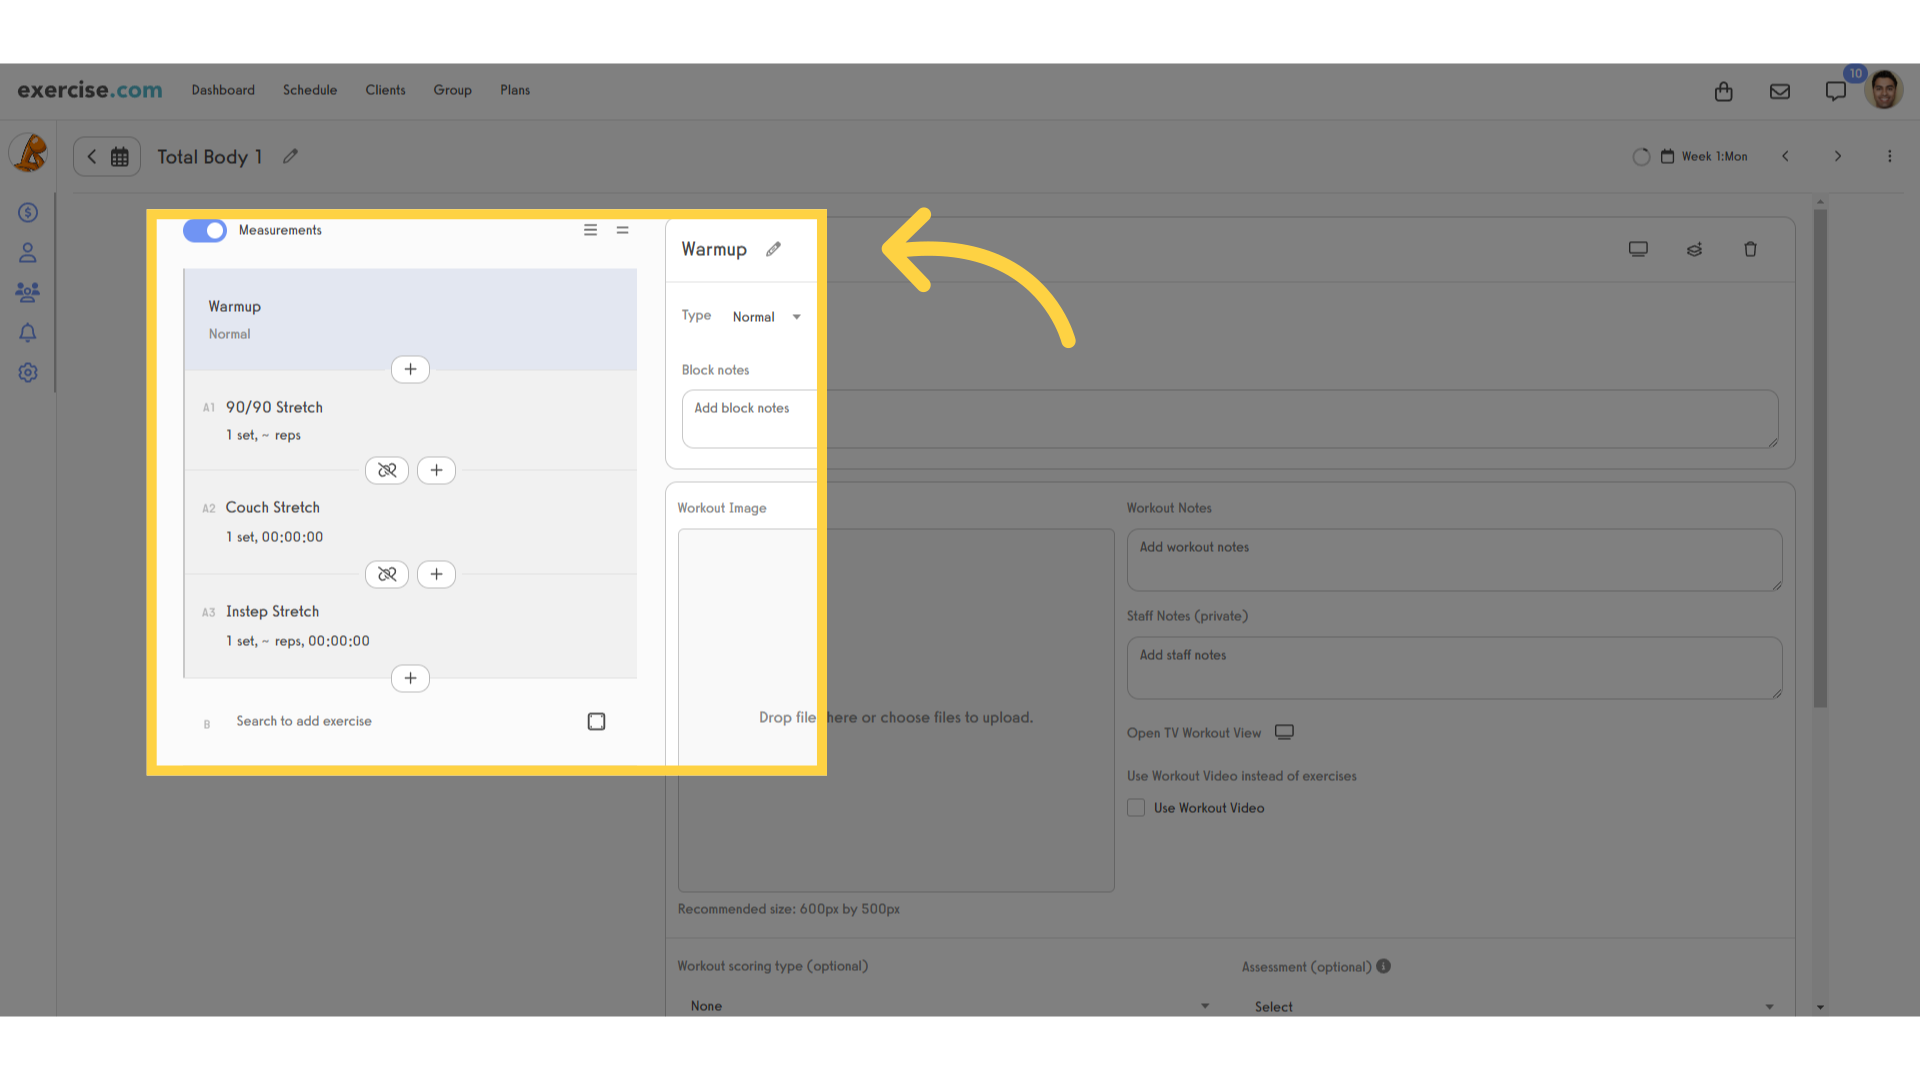
Task: Toggle the Measurements switch on/off
Action: click(204, 229)
